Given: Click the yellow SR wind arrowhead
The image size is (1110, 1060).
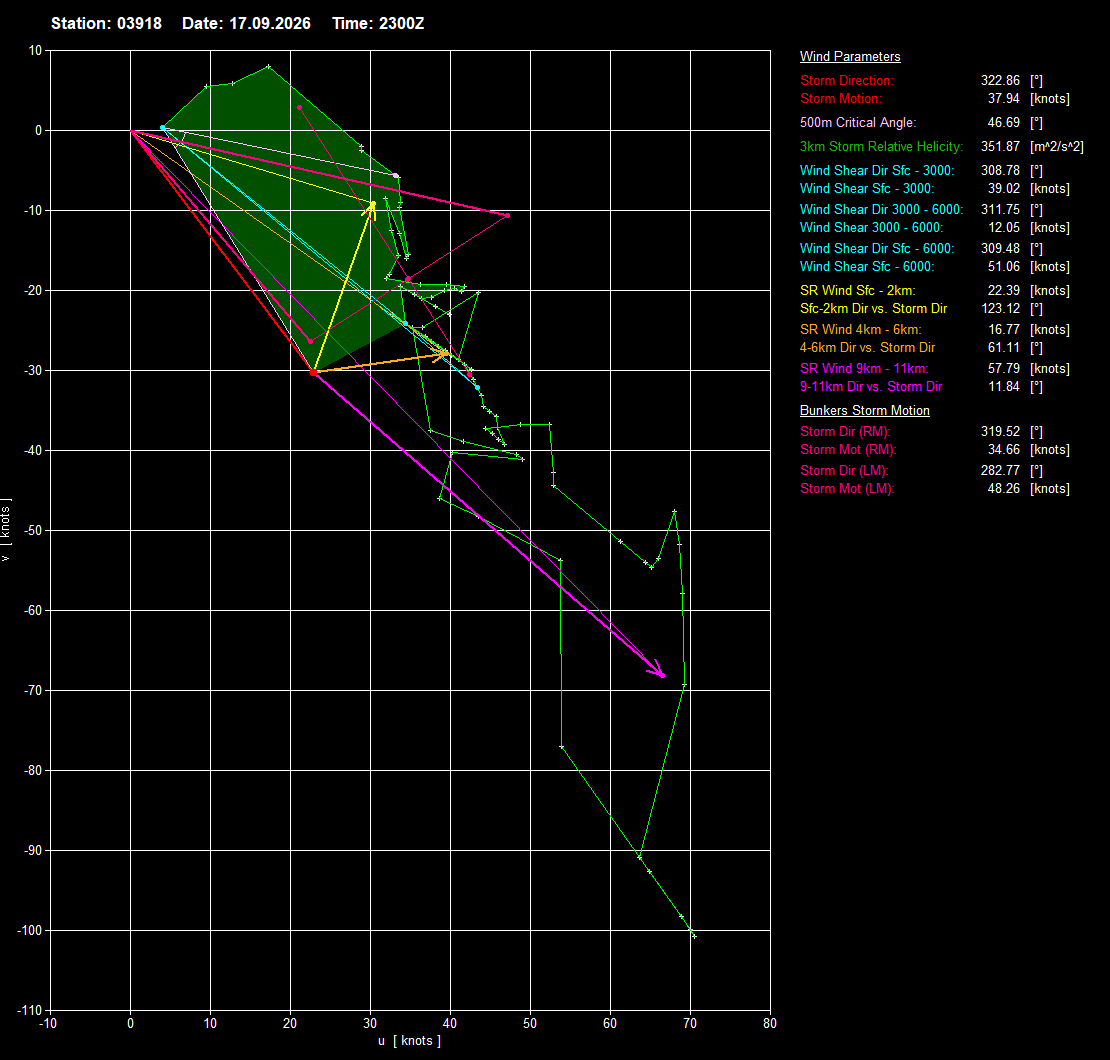Looking at the screenshot, I should click(x=372, y=208).
